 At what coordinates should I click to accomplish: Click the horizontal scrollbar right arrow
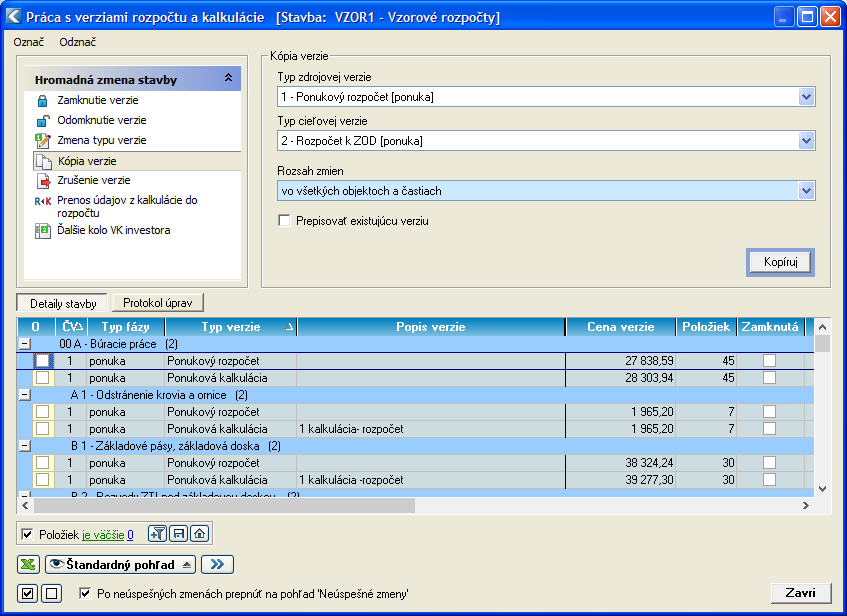[806, 505]
